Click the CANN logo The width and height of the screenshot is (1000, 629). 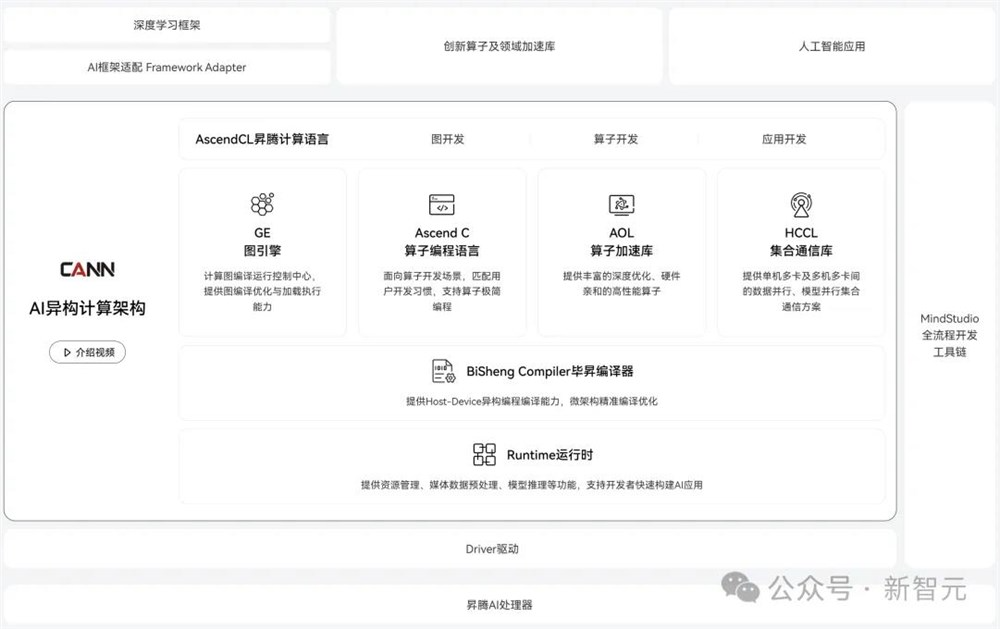coord(86,268)
